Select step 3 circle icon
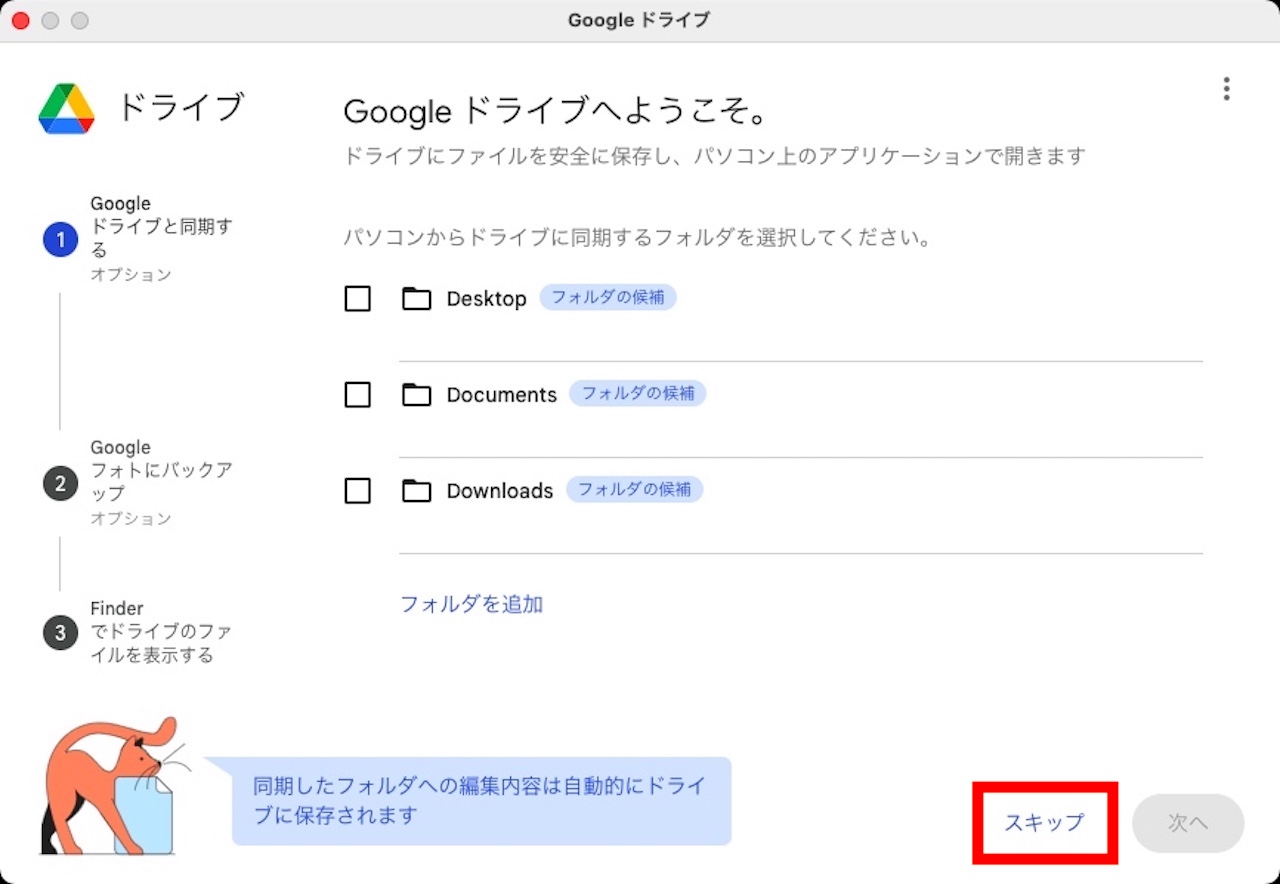Image resolution: width=1280 pixels, height=884 pixels. (x=60, y=633)
